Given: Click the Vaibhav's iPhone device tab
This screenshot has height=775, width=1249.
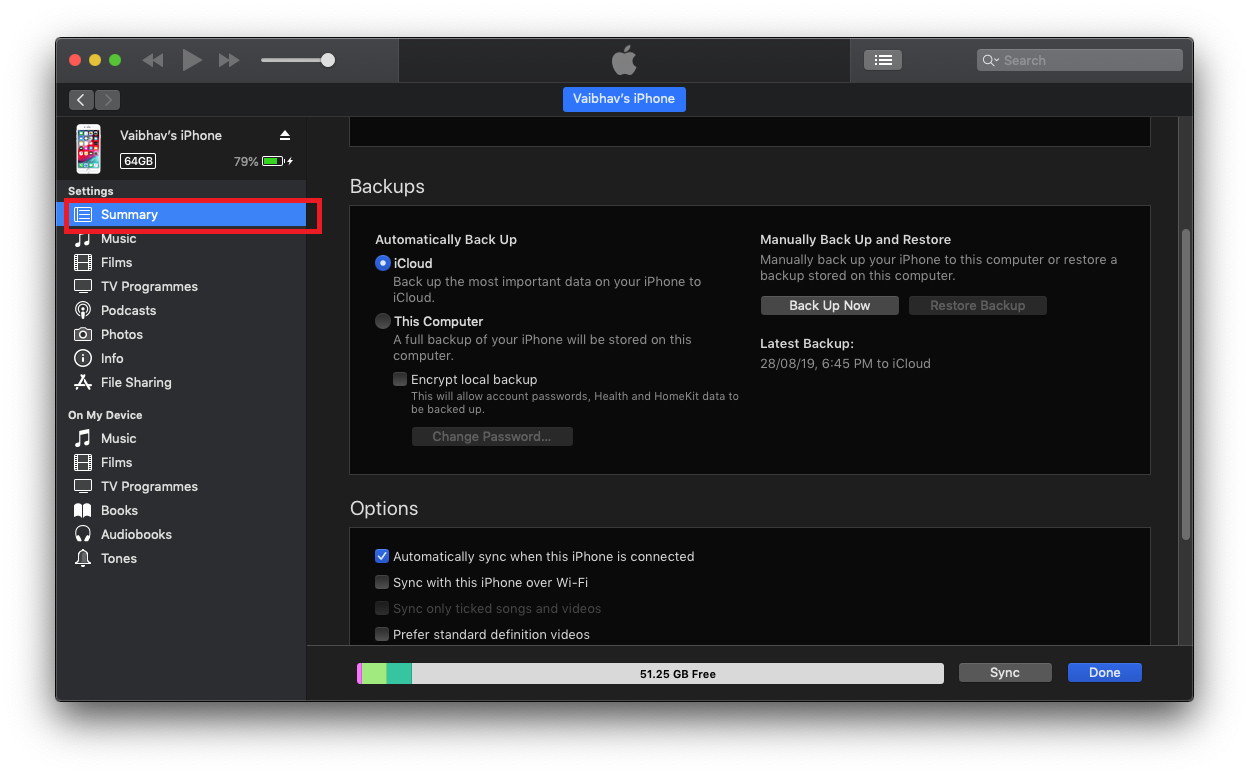Looking at the screenshot, I should pos(624,99).
